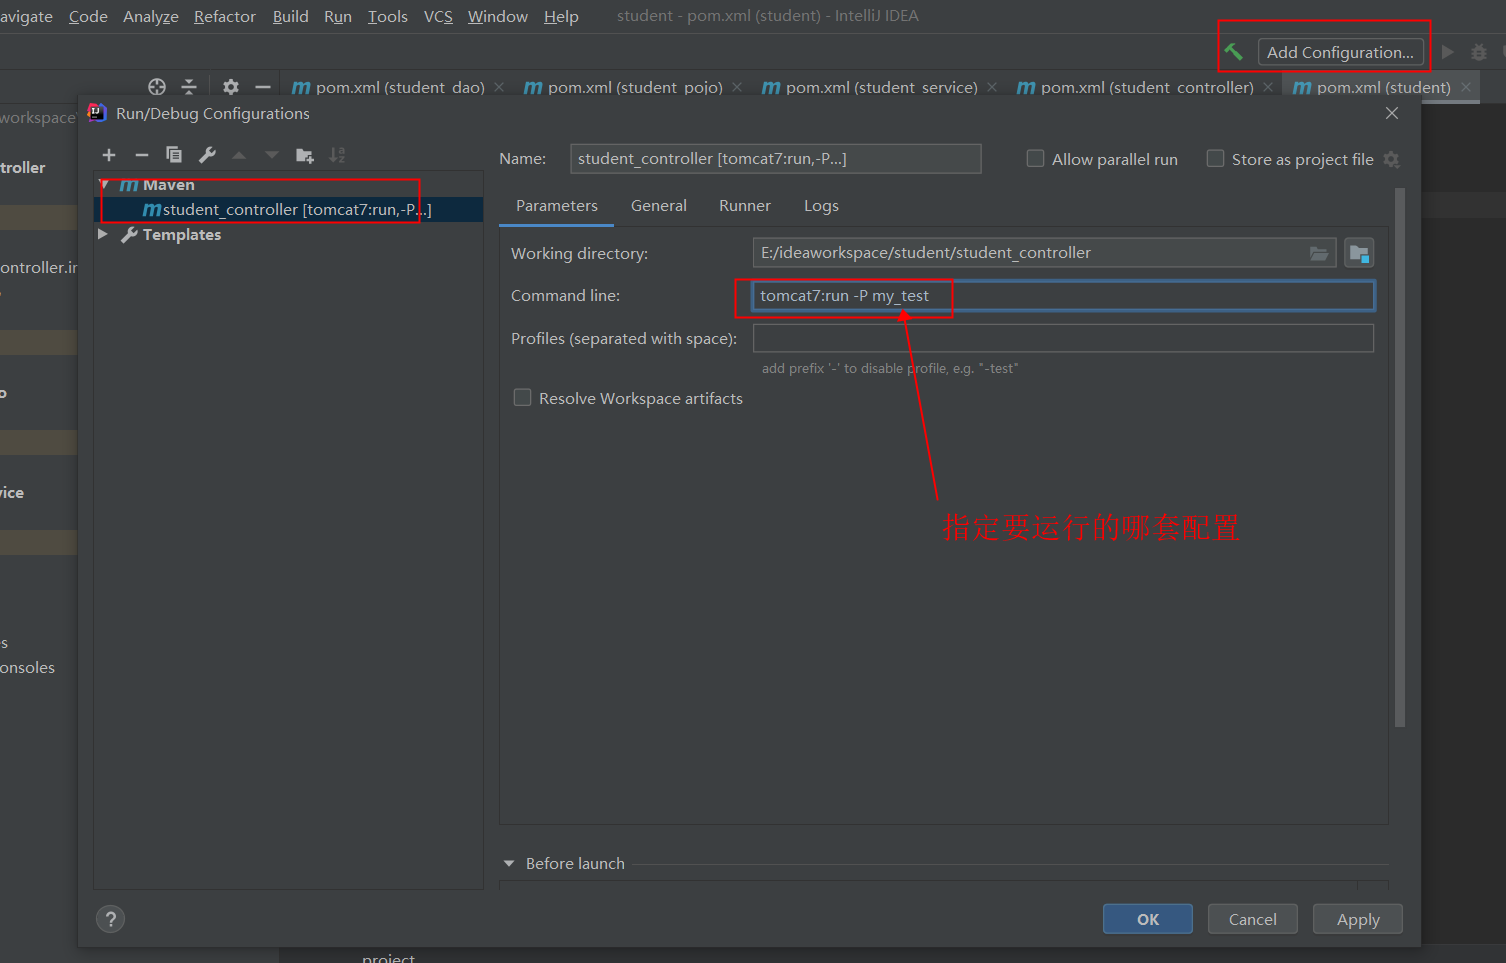The height and width of the screenshot is (963, 1506).
Task: Open the Tools menu
Action: [x=388, y=16]
